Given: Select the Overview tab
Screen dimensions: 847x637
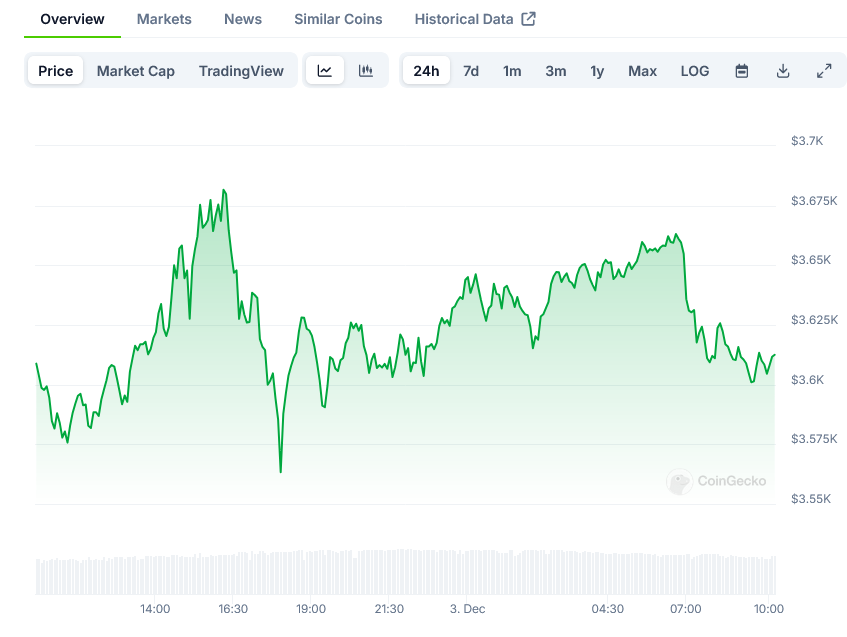Looking at the screenshot, I should pos(72,19).
